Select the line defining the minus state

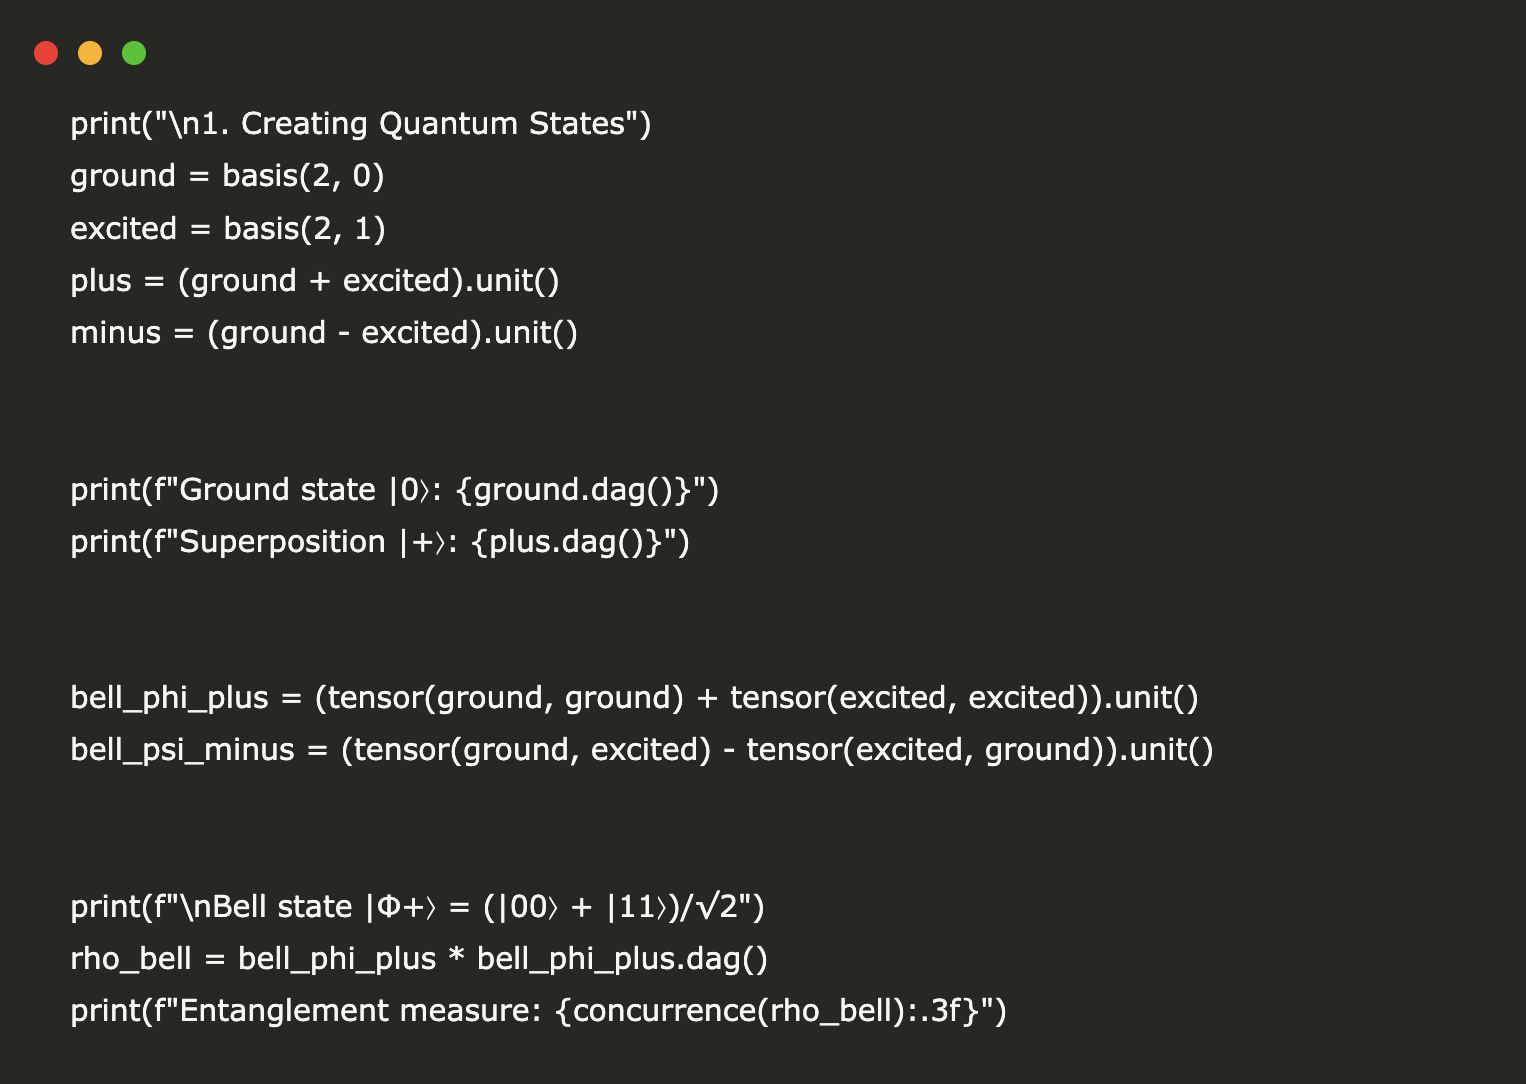[x=323, y=333]
